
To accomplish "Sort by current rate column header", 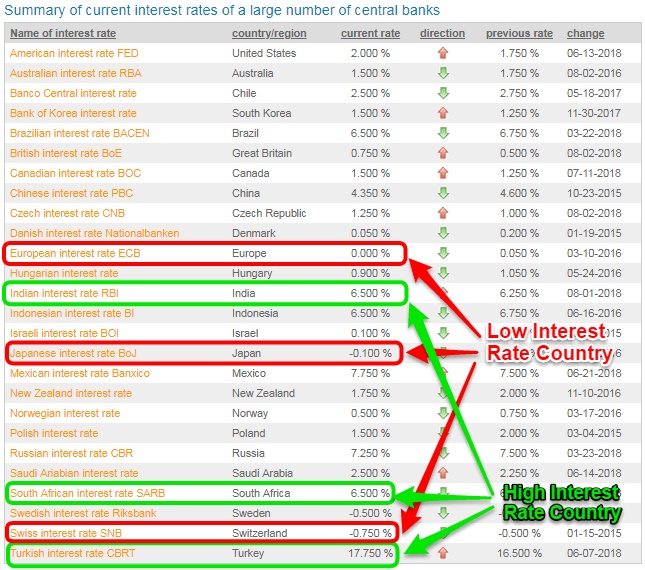I will pos(370,33).
